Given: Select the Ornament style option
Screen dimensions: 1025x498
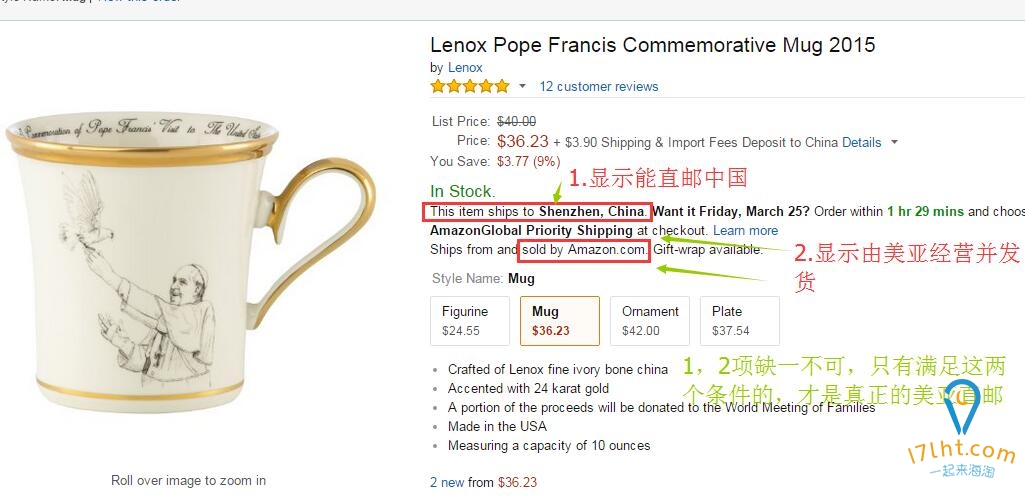Looking at the screenshot, I should click(x=650, y=321).
